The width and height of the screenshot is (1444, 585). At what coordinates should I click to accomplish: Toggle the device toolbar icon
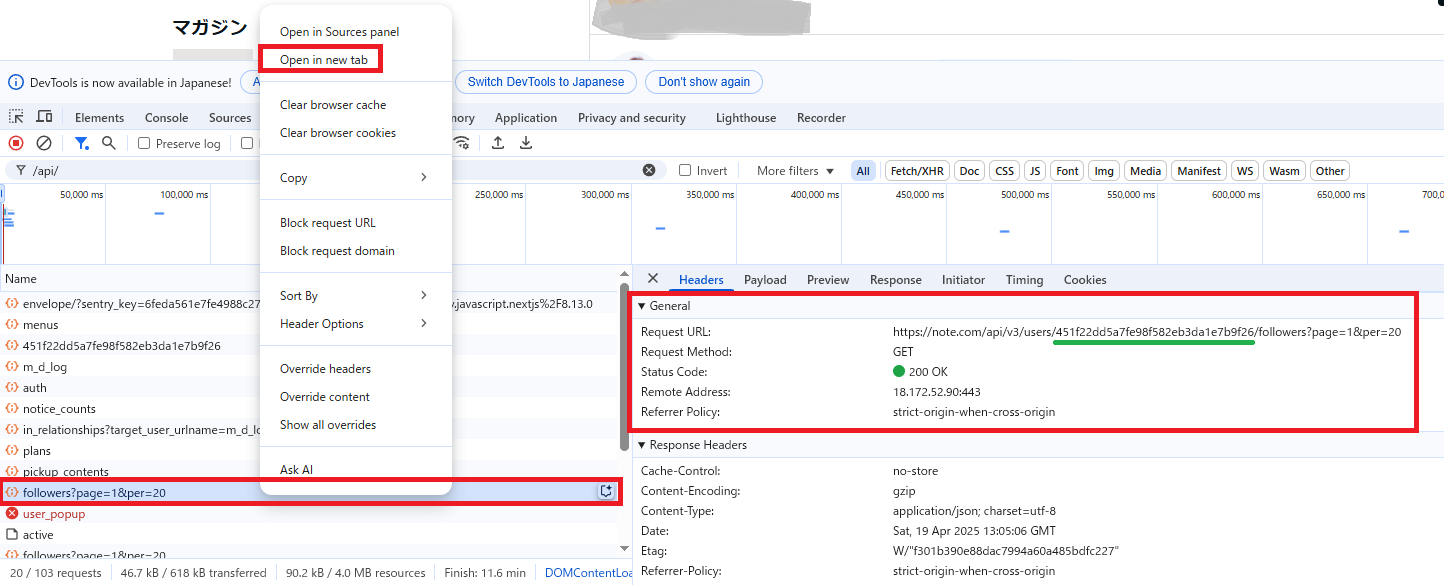[44, 117]
